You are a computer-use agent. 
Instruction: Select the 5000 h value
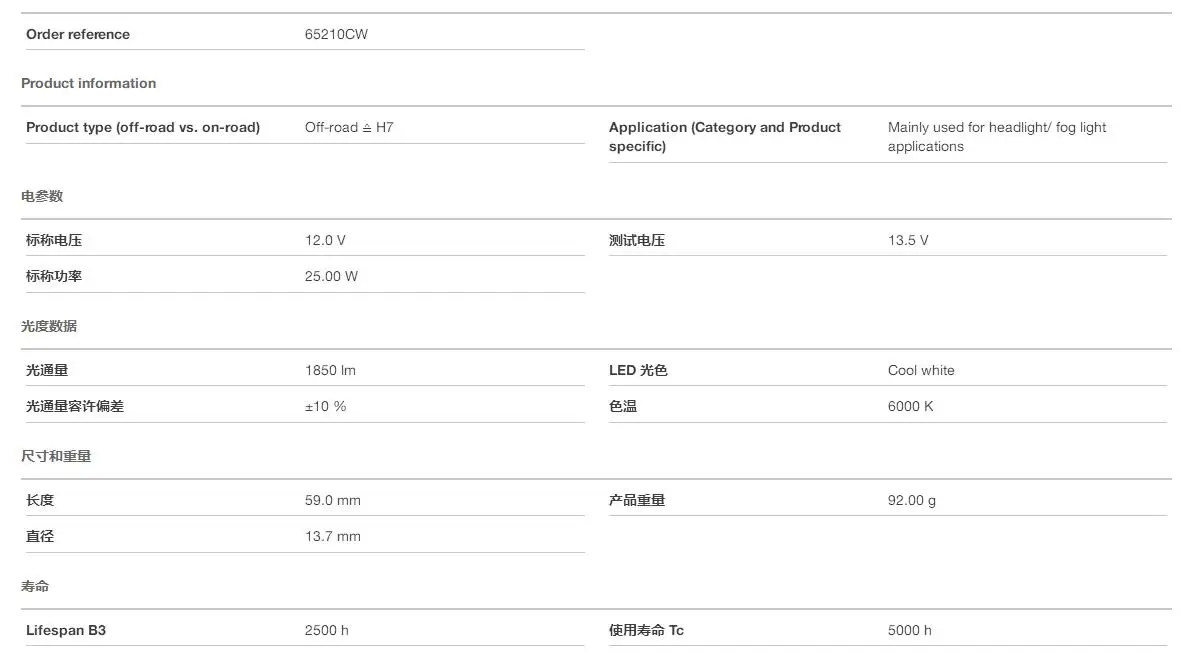coord(910,630)
